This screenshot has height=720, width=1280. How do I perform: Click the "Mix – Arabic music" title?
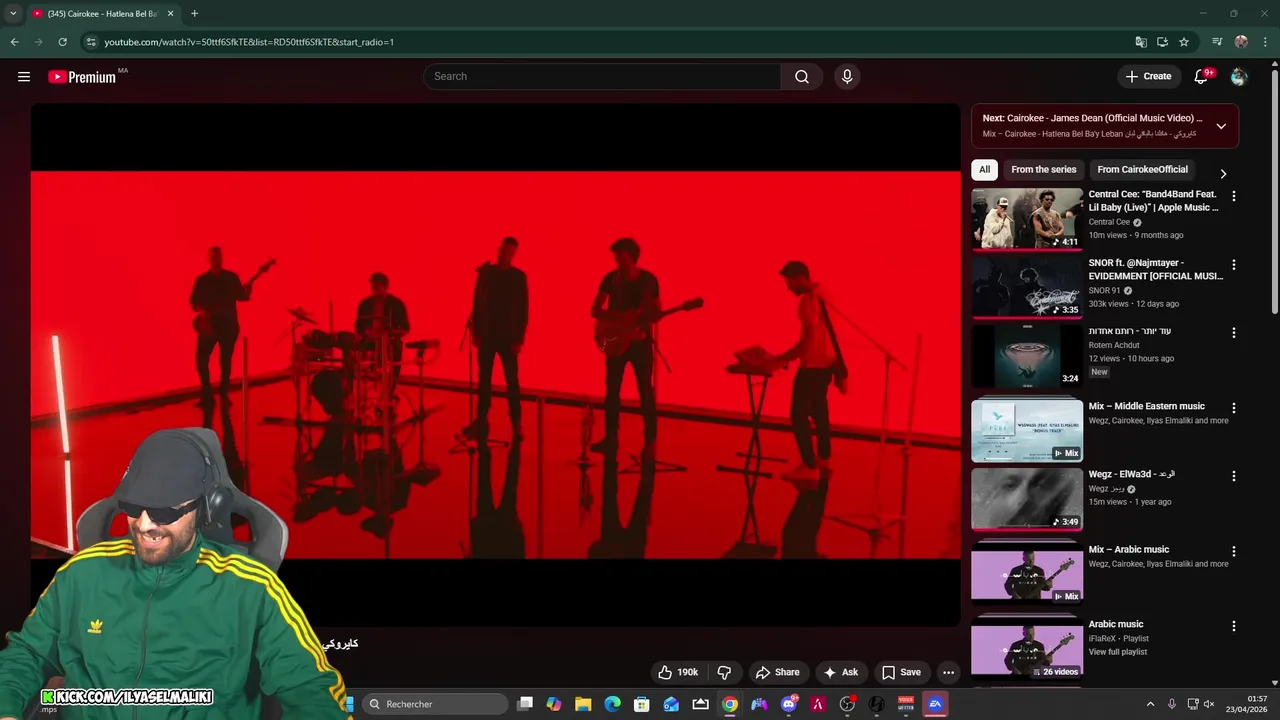[x=1129, y=549]
